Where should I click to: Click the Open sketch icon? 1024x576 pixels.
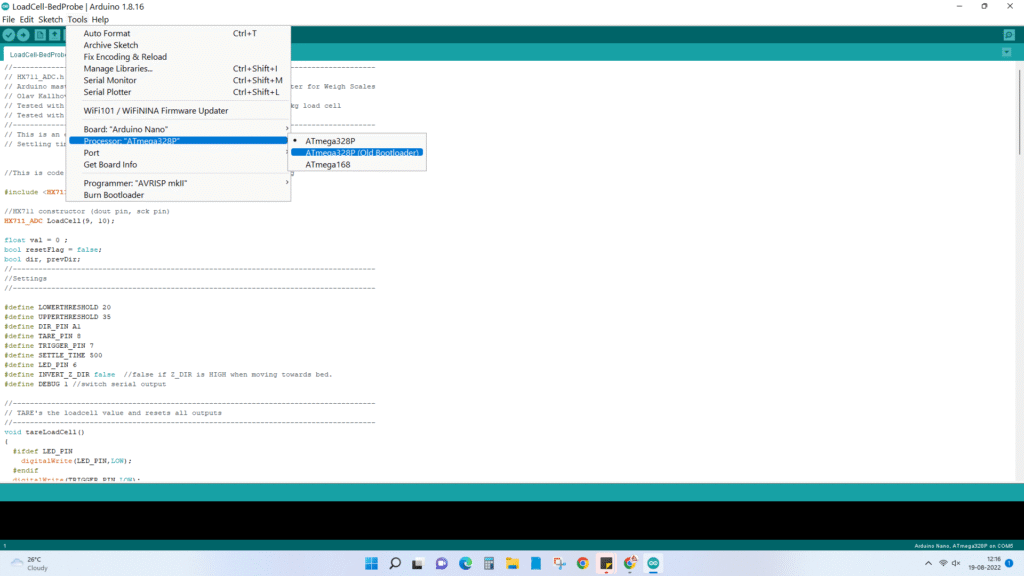click(55, 35)
